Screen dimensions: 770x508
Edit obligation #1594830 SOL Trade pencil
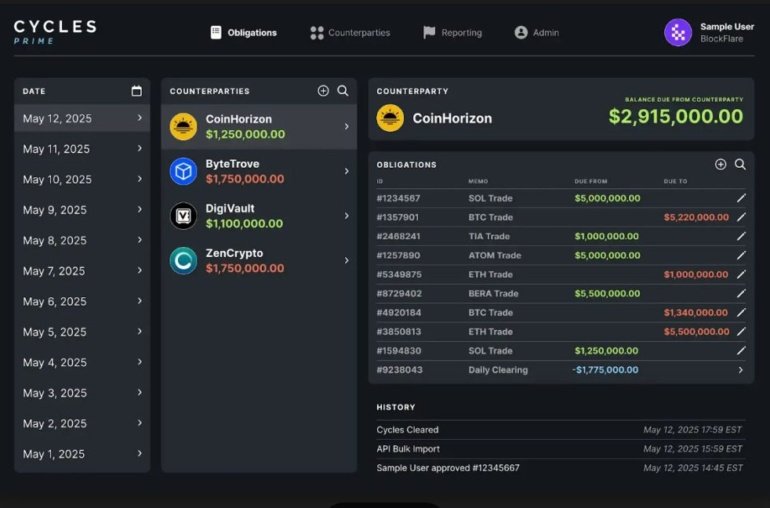tap(741, 351)
